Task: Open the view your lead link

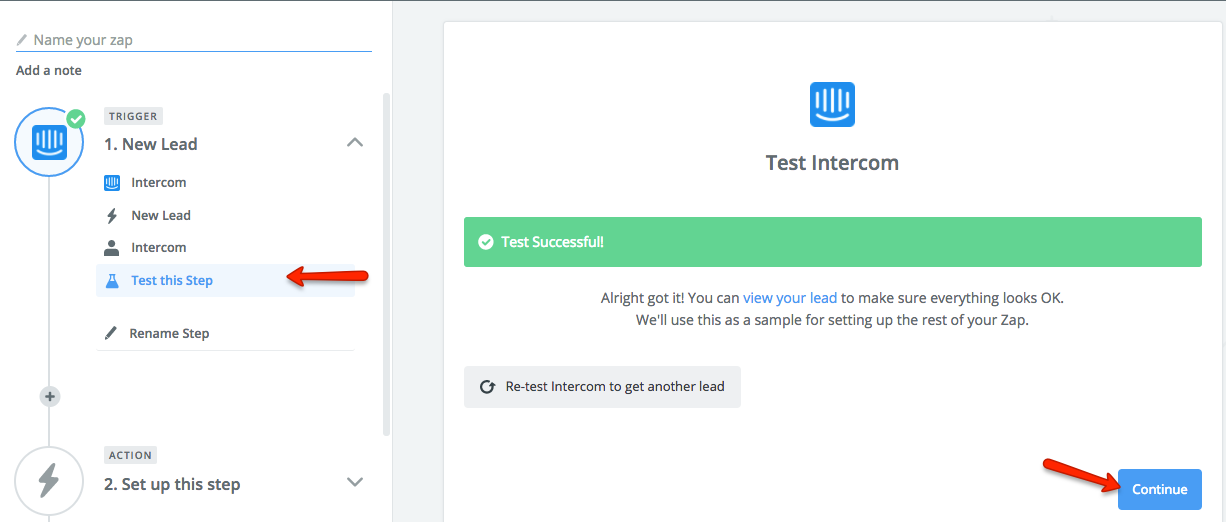Action: [790, 298]
